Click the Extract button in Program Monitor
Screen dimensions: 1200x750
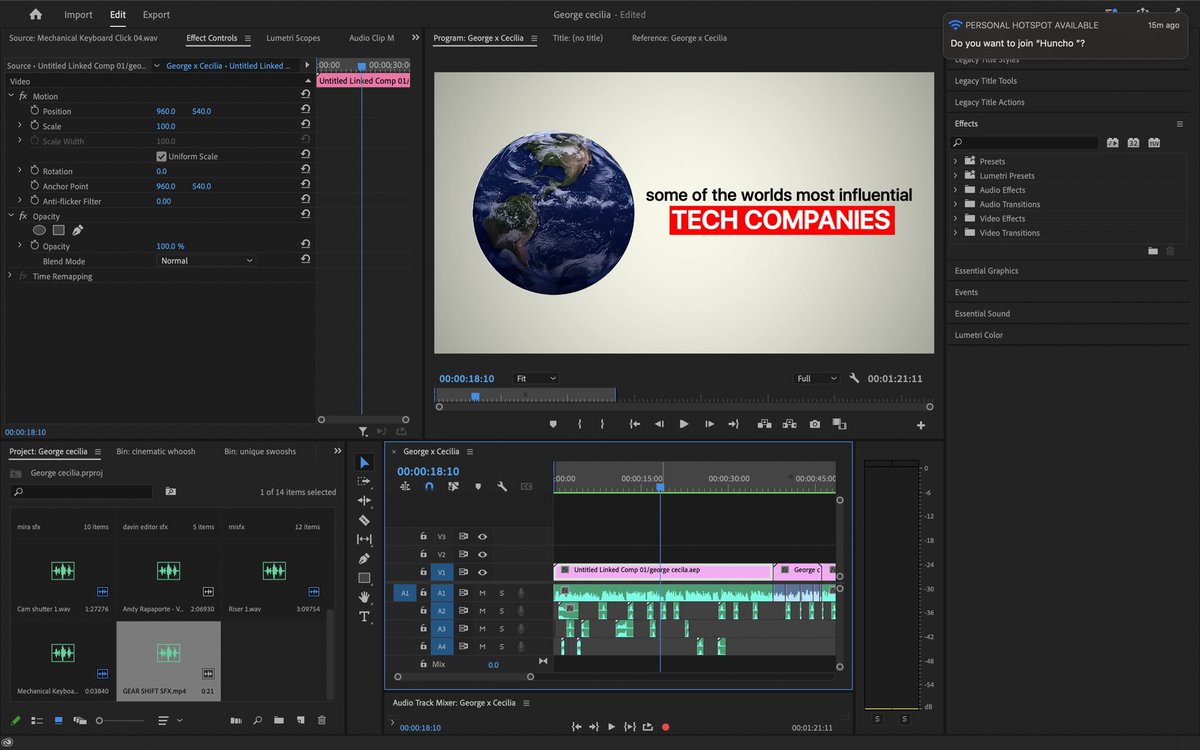[x=790, y=424]
